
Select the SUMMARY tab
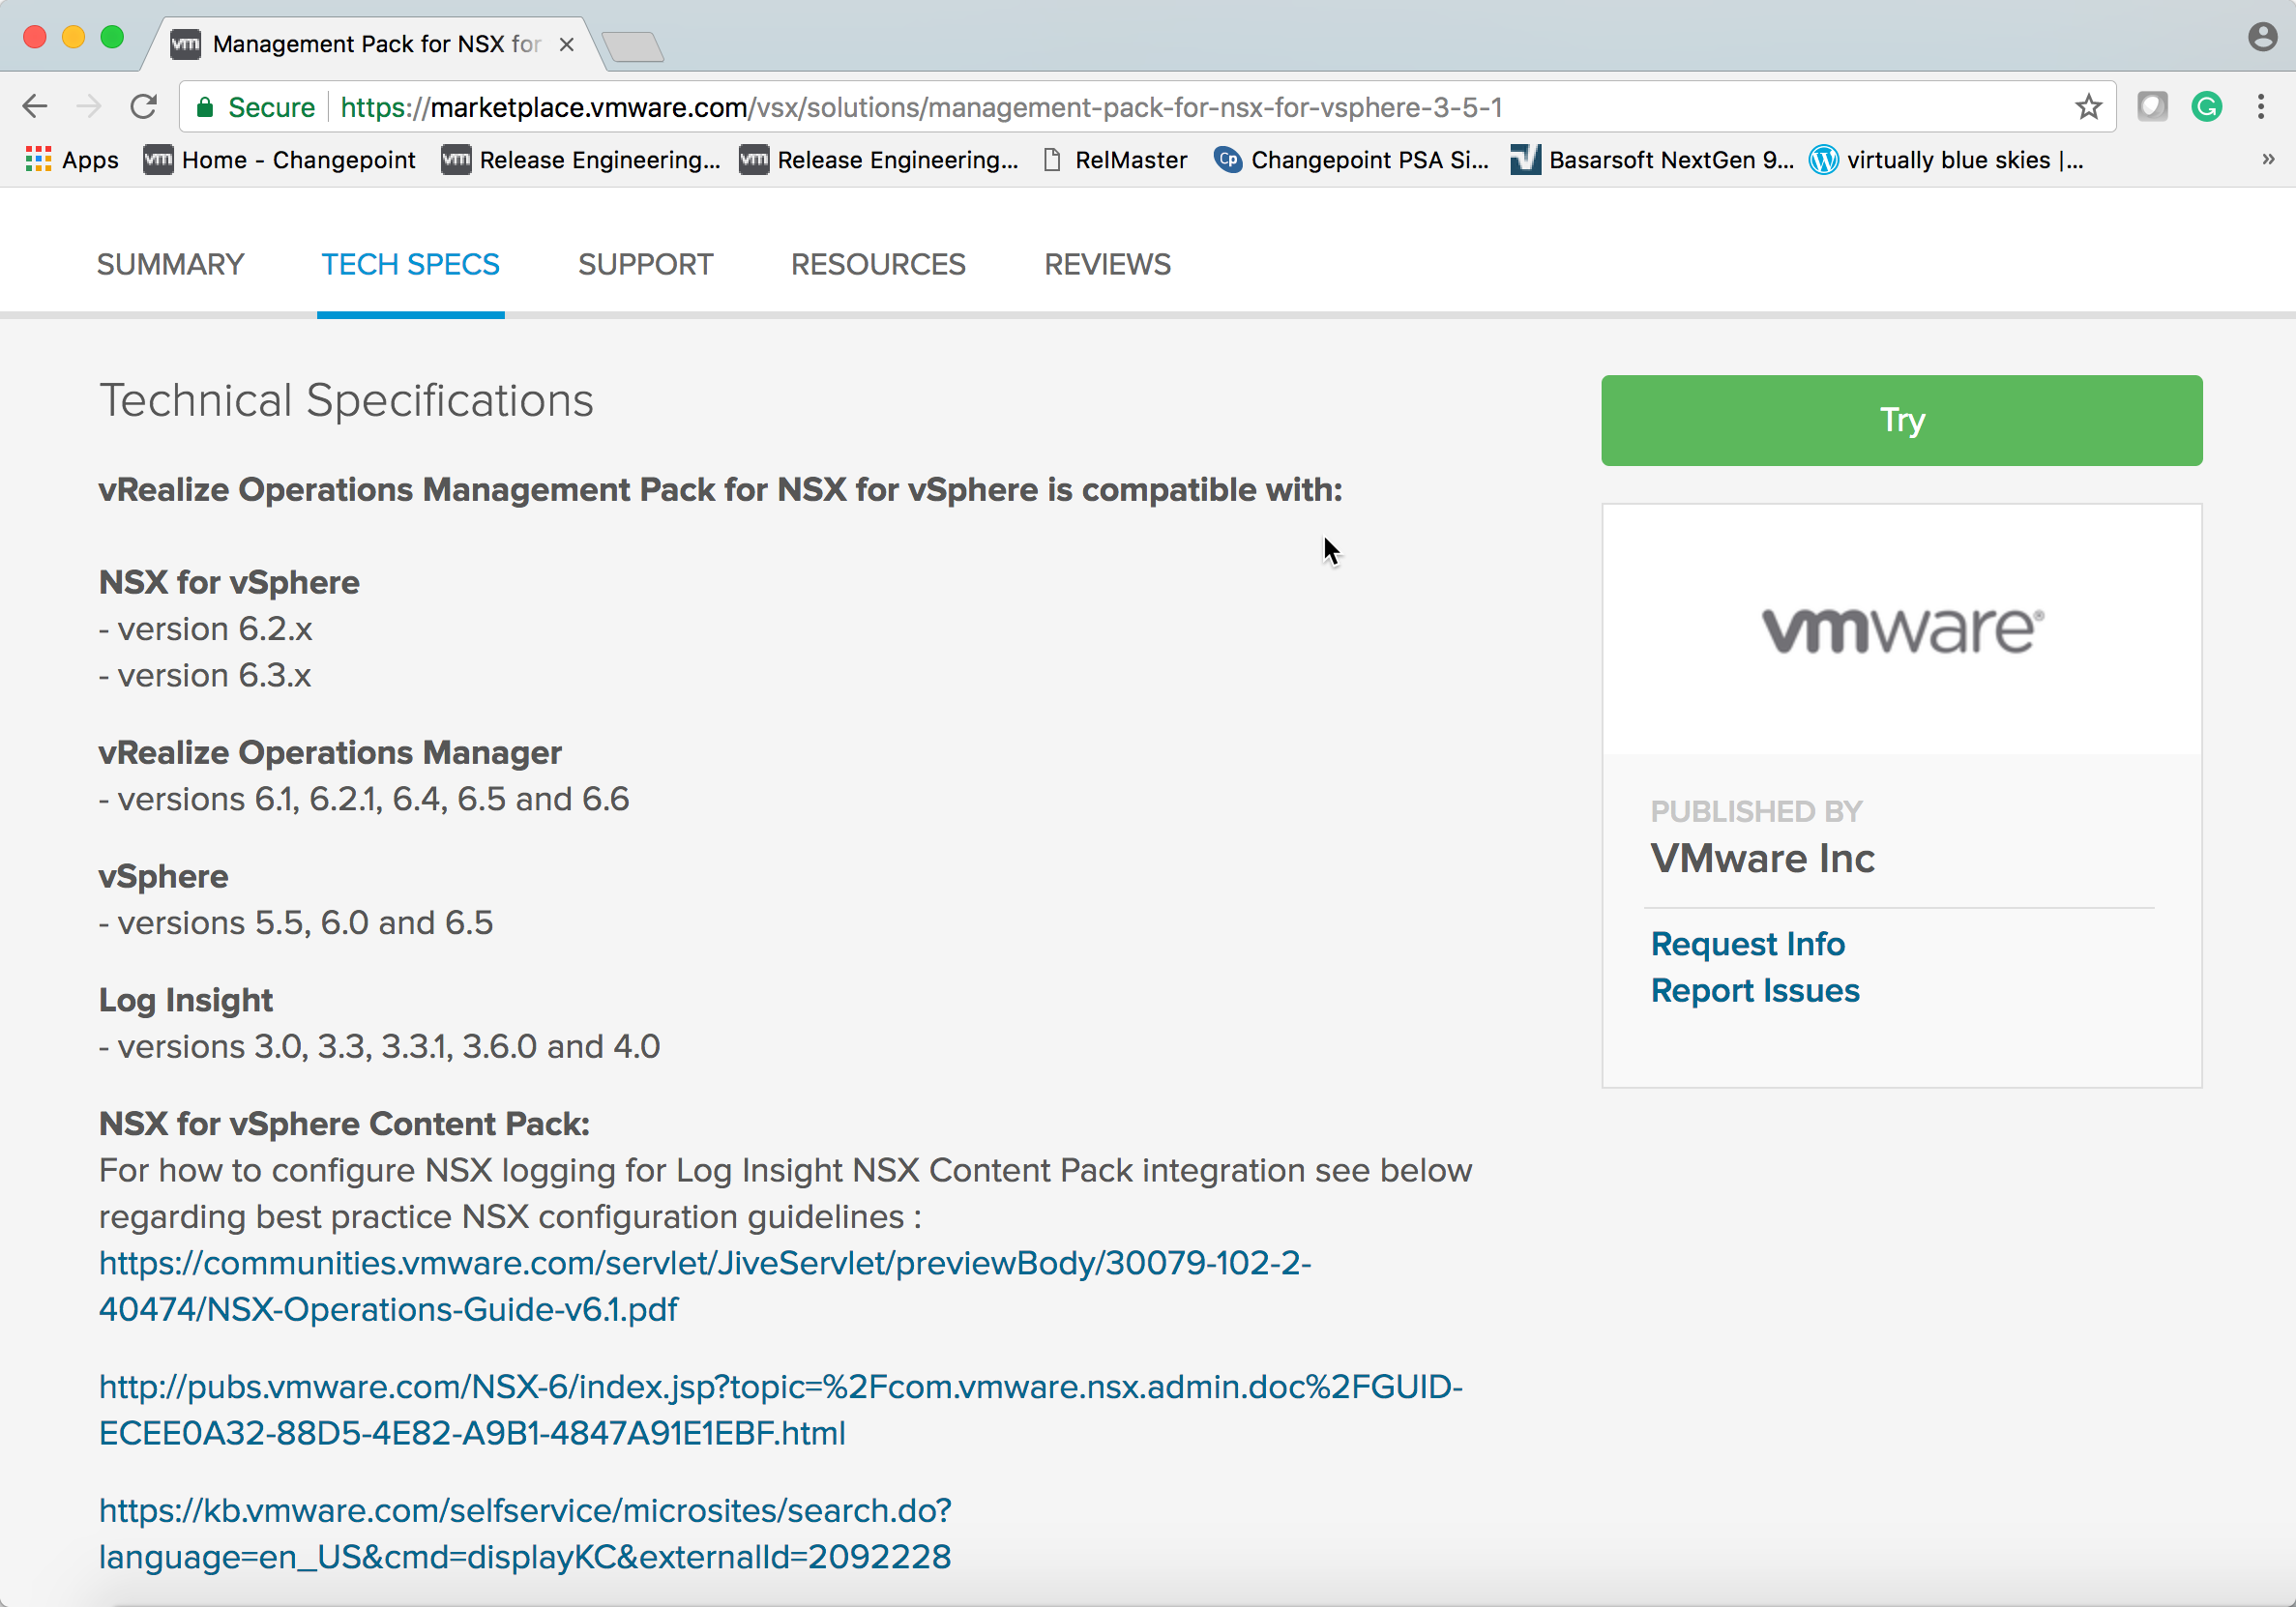[170, 264]
